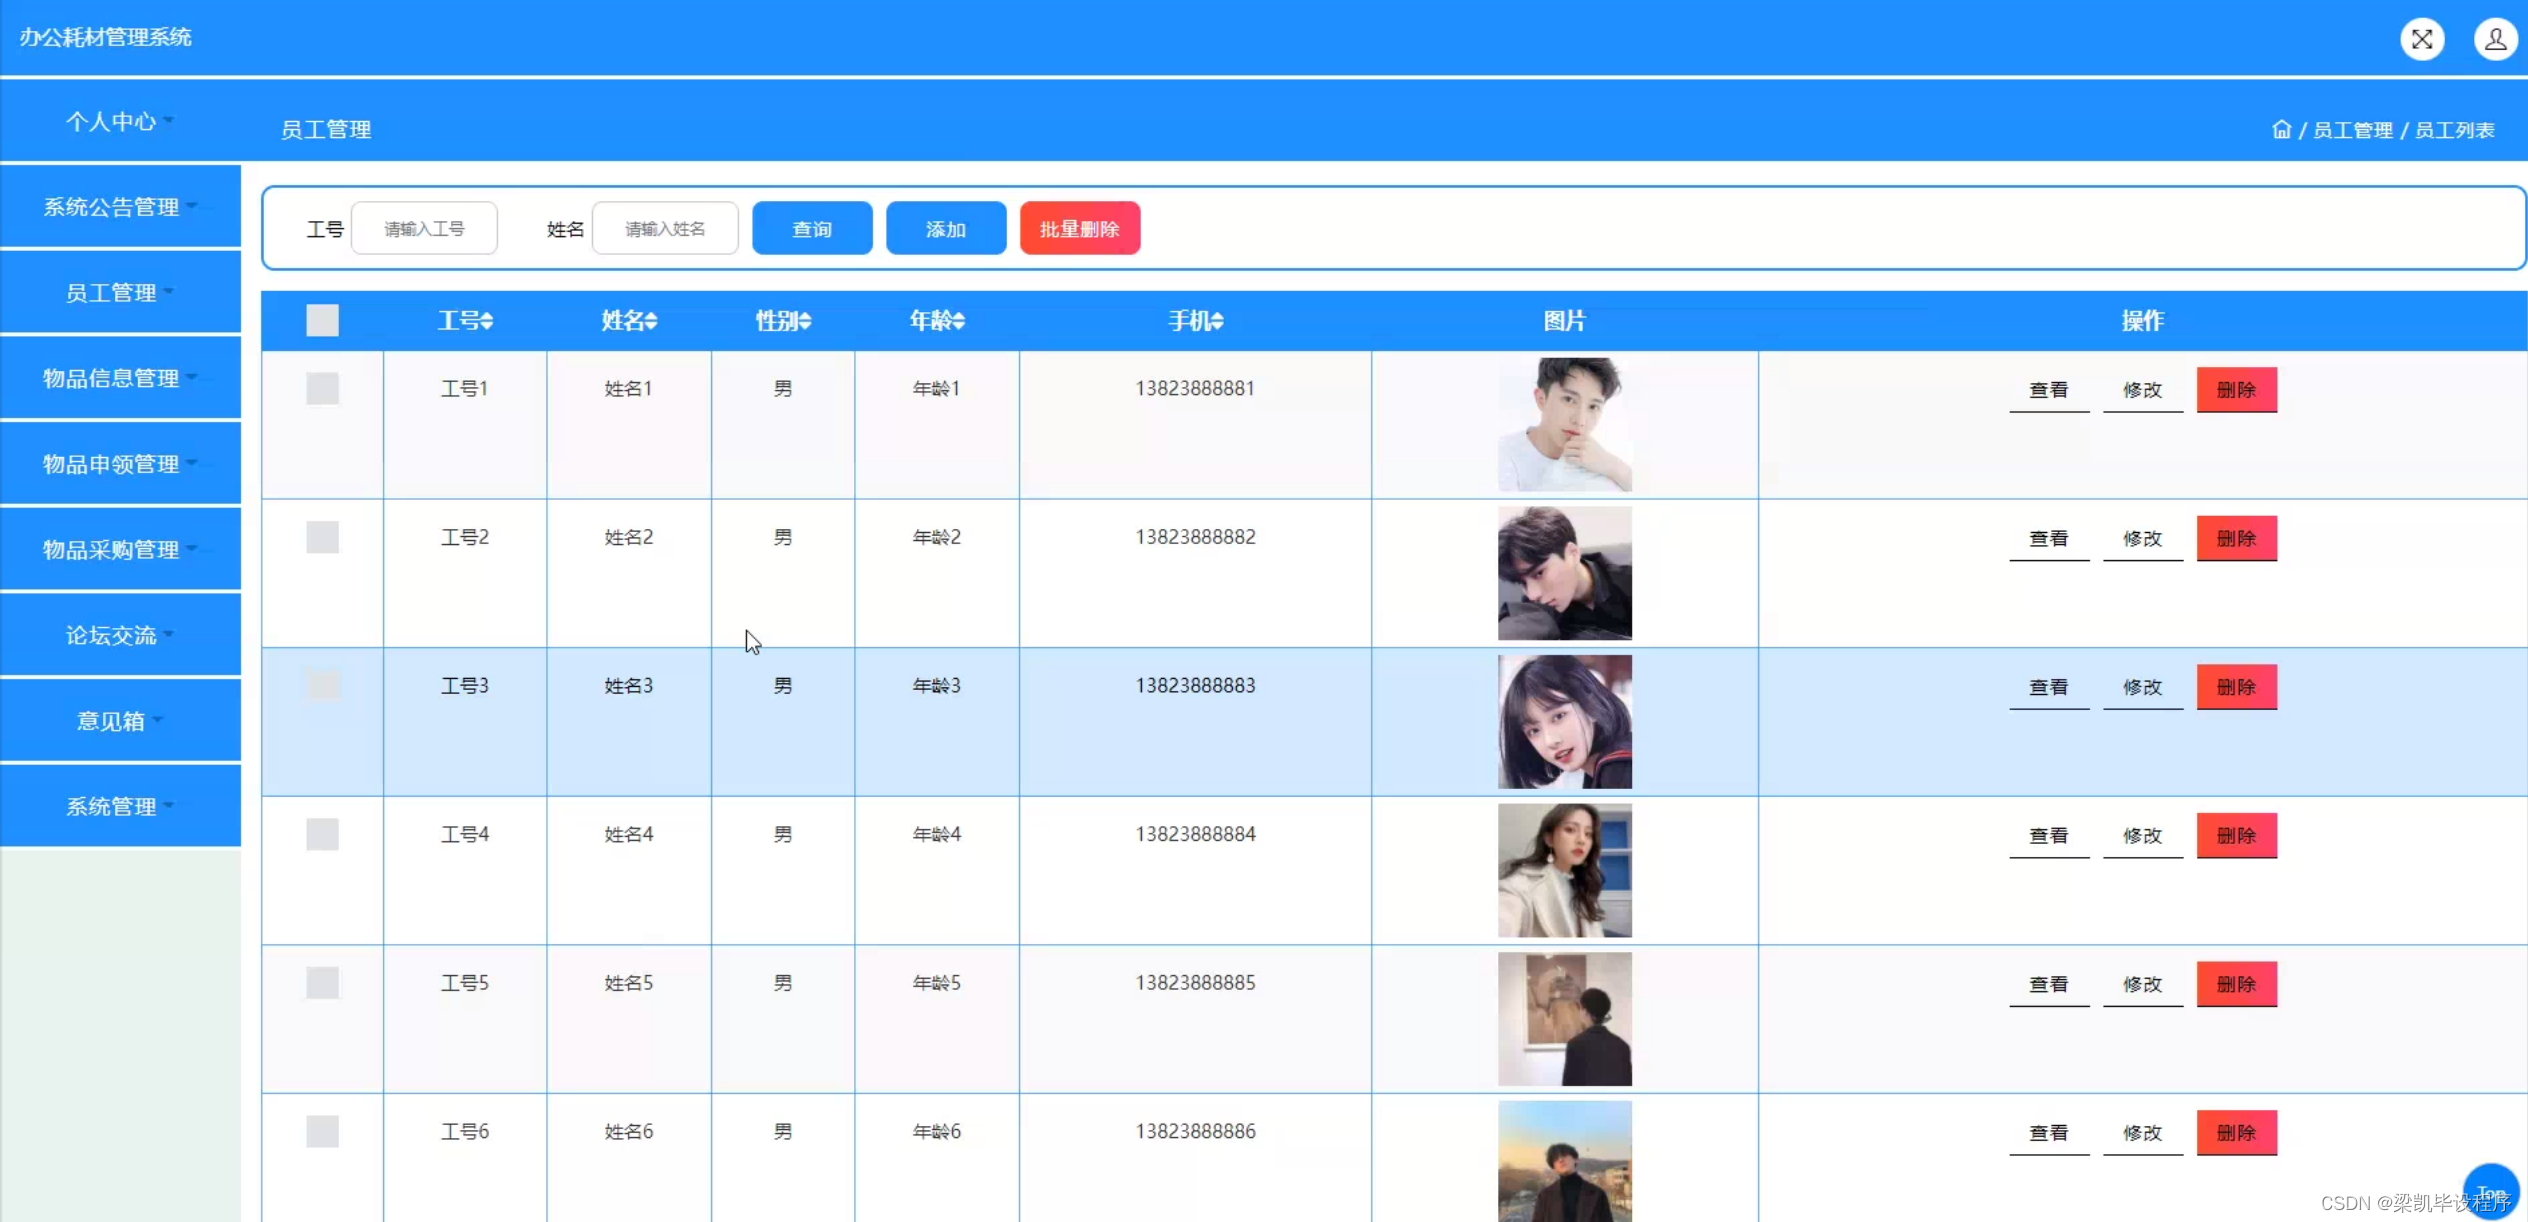Sort table by 工号 column arrows

[x=487, y=321]
